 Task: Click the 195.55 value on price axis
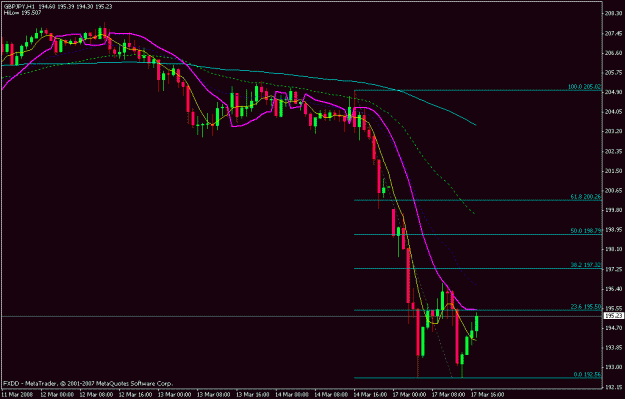[614, 309]
